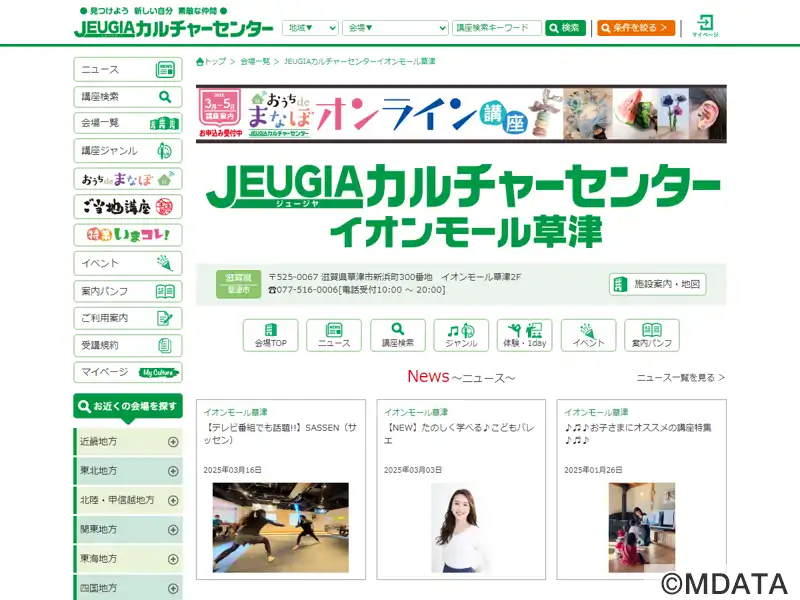Click ニュース一覧を見る link
This screenshot has width=800, height=600.
point(681,378)
